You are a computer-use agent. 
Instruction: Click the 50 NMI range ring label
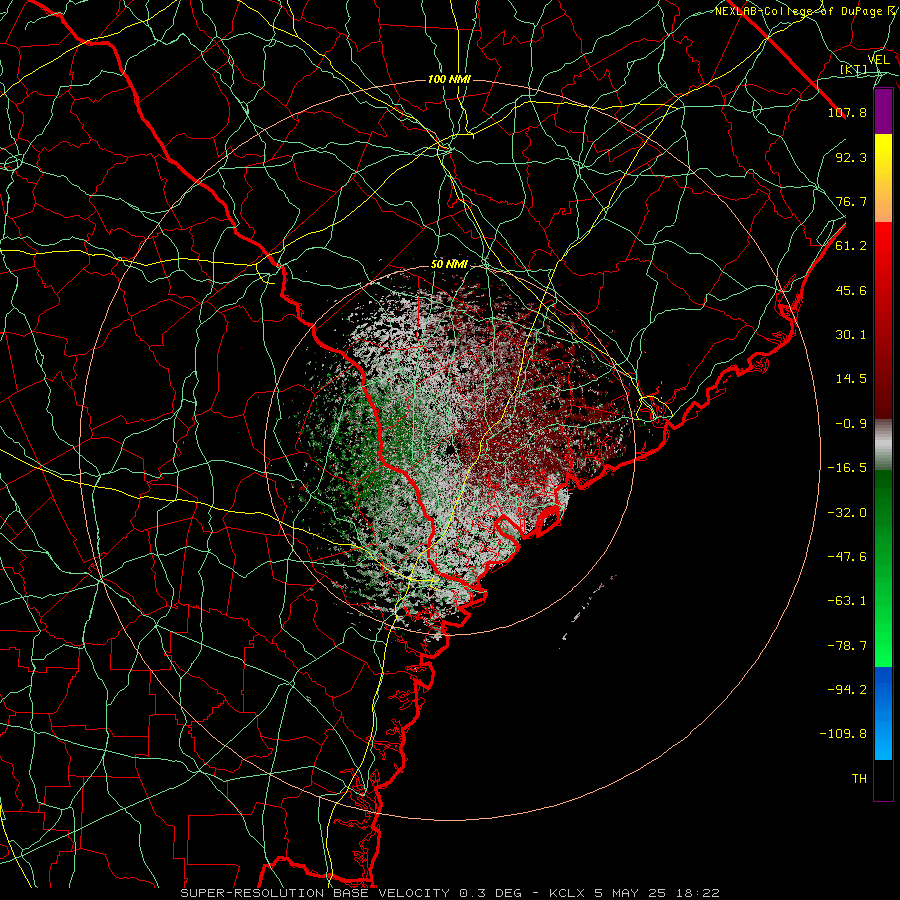click(449, 264)
